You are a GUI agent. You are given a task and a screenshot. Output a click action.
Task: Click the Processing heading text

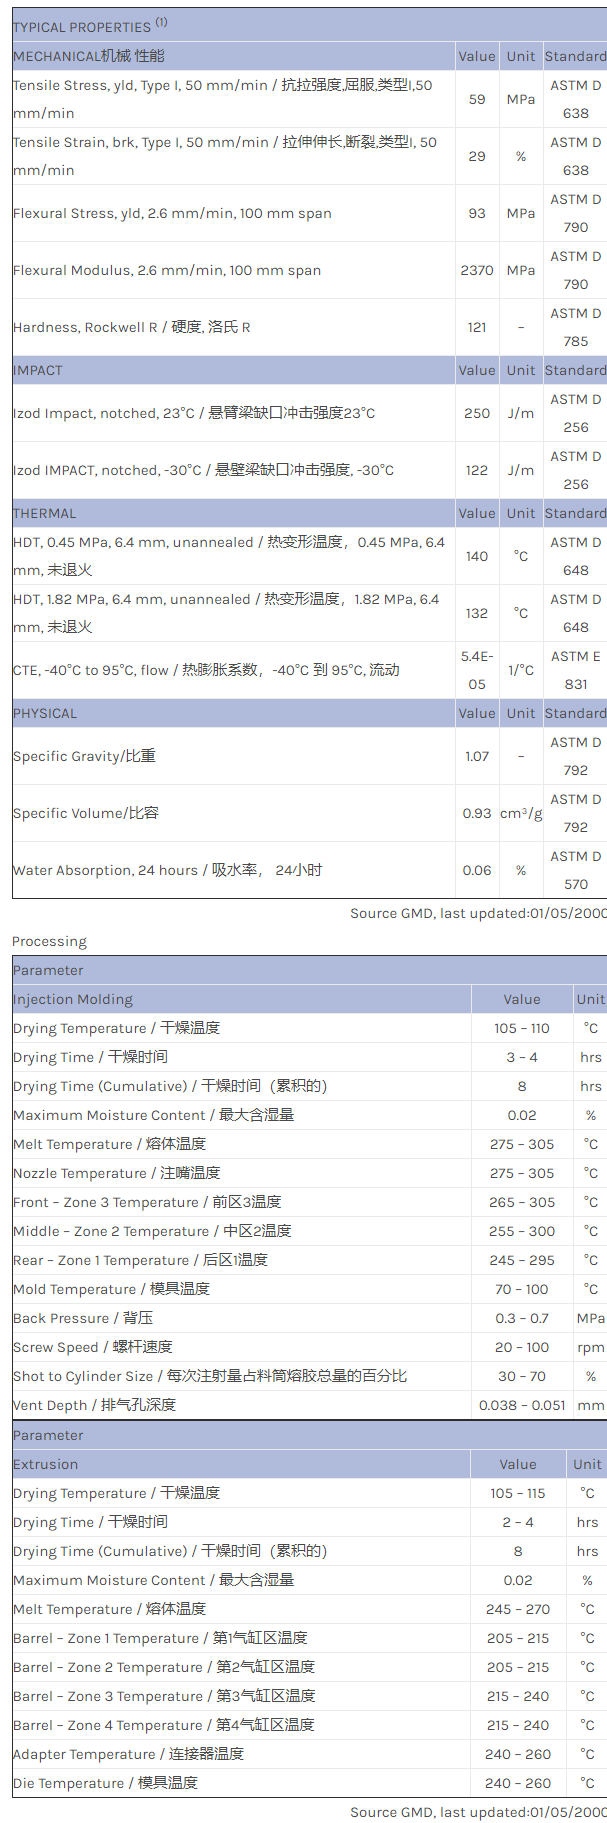click(49, 941)
